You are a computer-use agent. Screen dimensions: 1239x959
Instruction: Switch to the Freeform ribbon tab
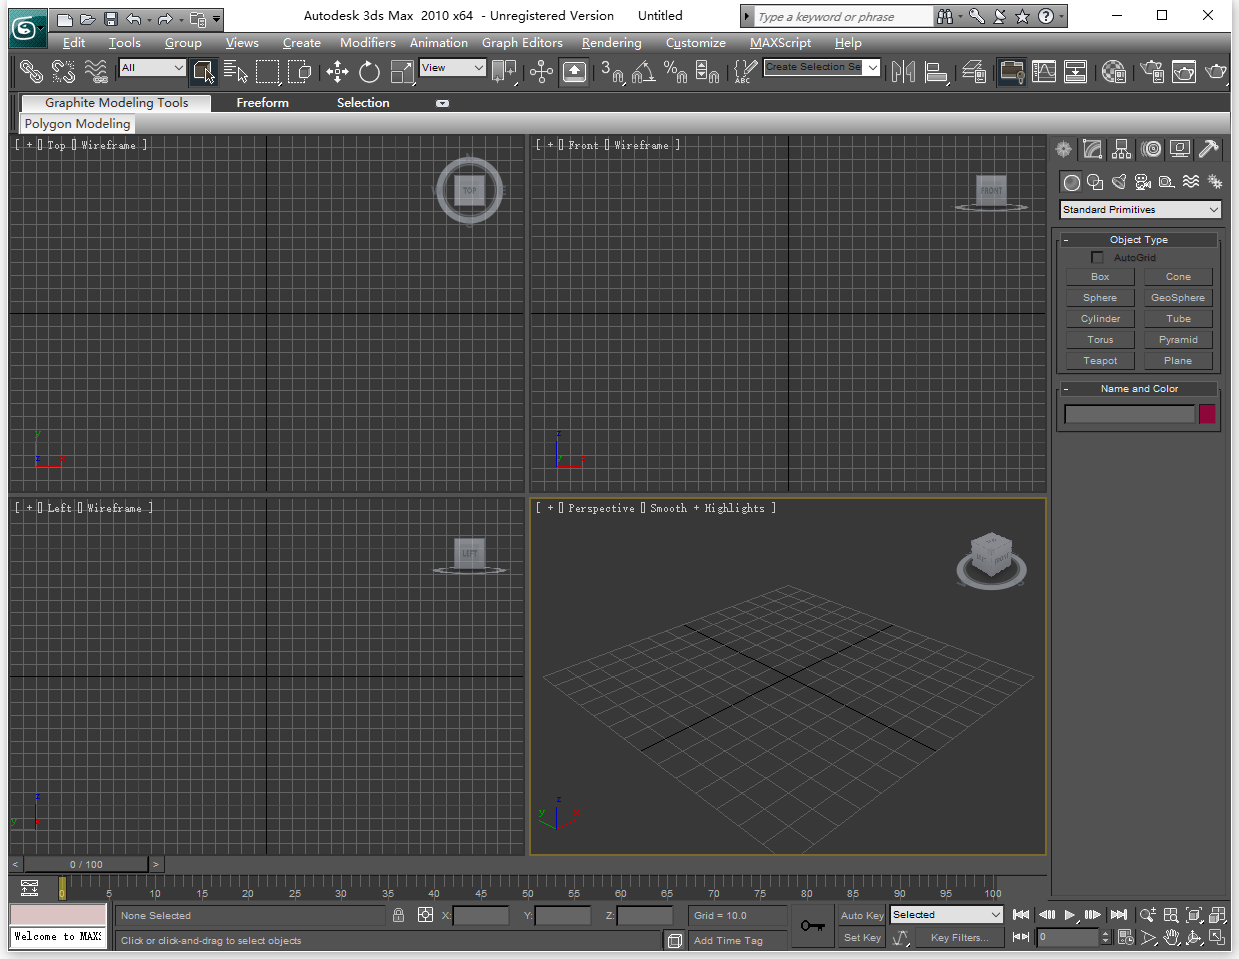tap(263, 103)
